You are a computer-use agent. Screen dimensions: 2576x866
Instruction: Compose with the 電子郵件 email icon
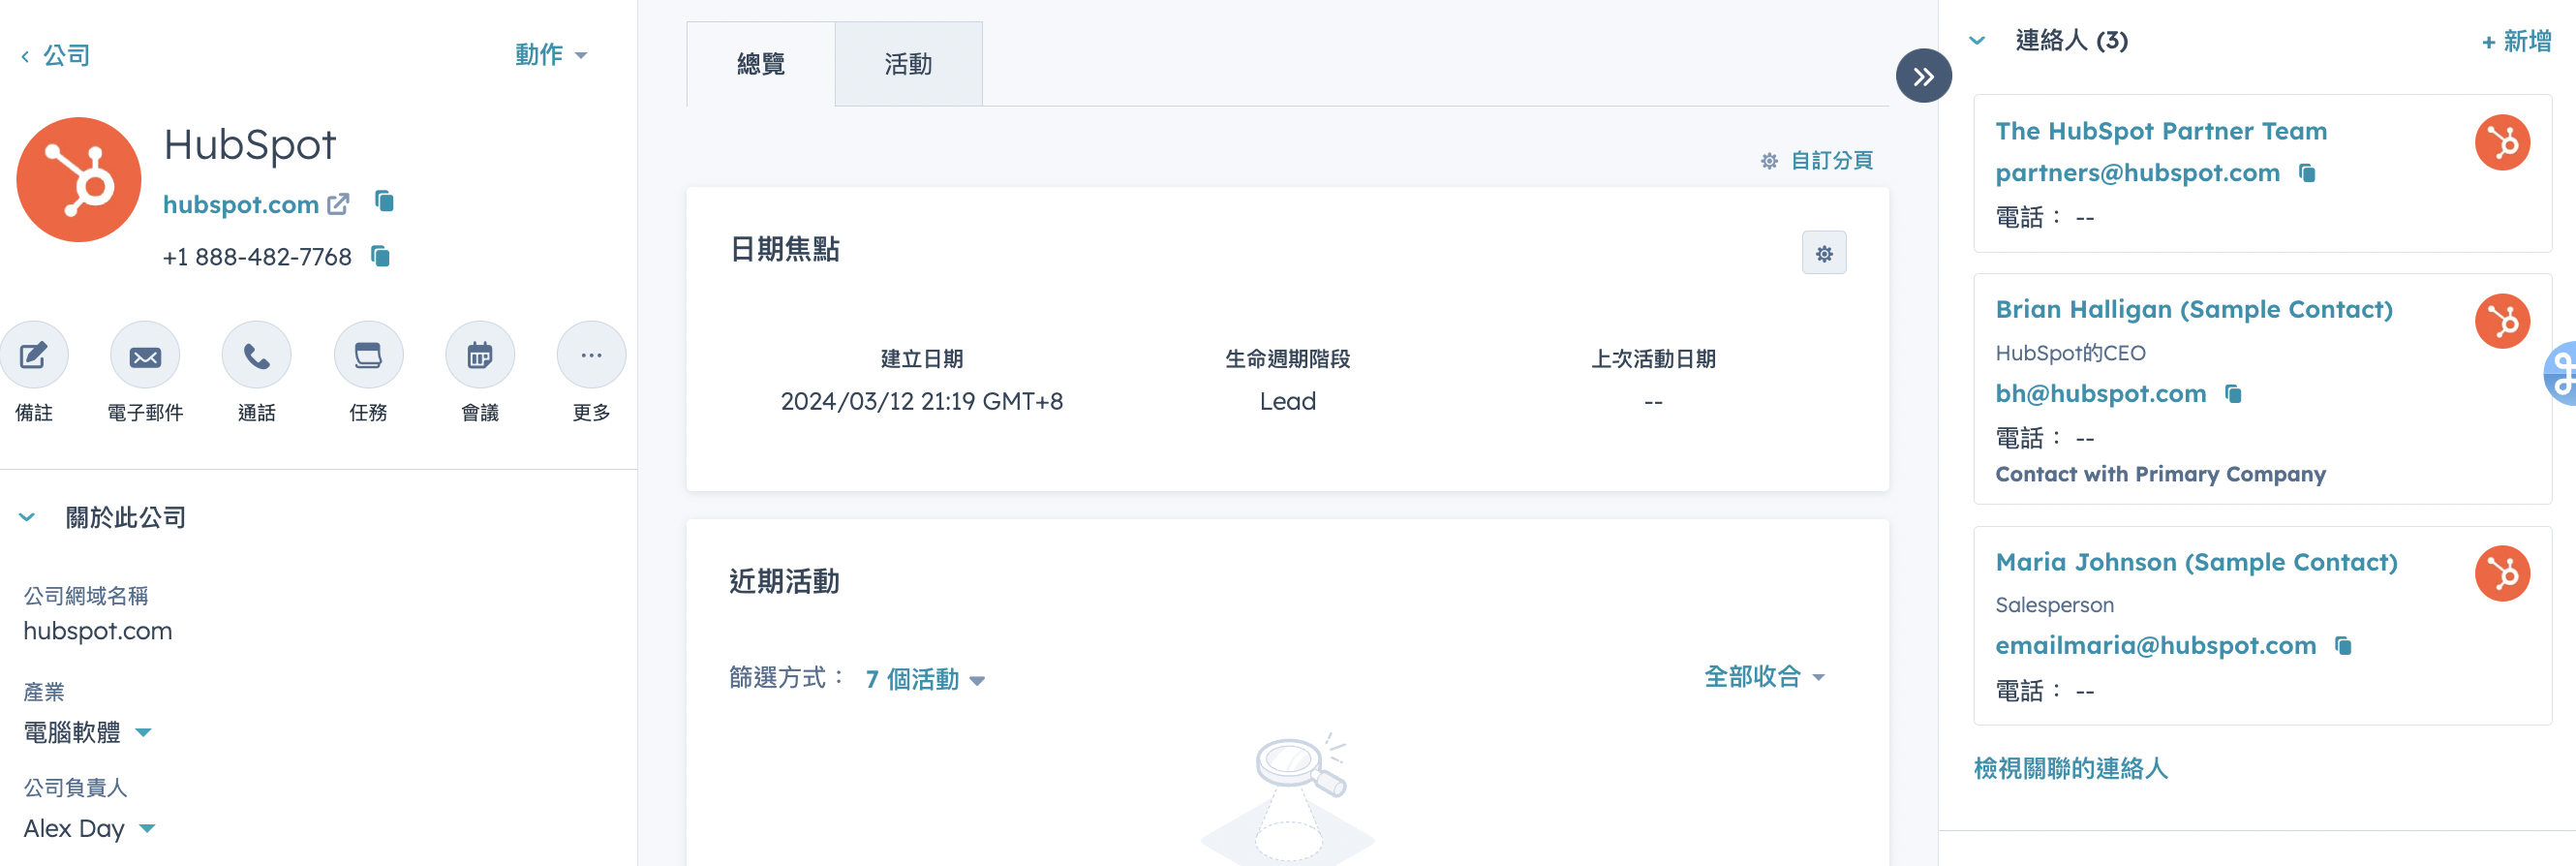click(145, 355)
